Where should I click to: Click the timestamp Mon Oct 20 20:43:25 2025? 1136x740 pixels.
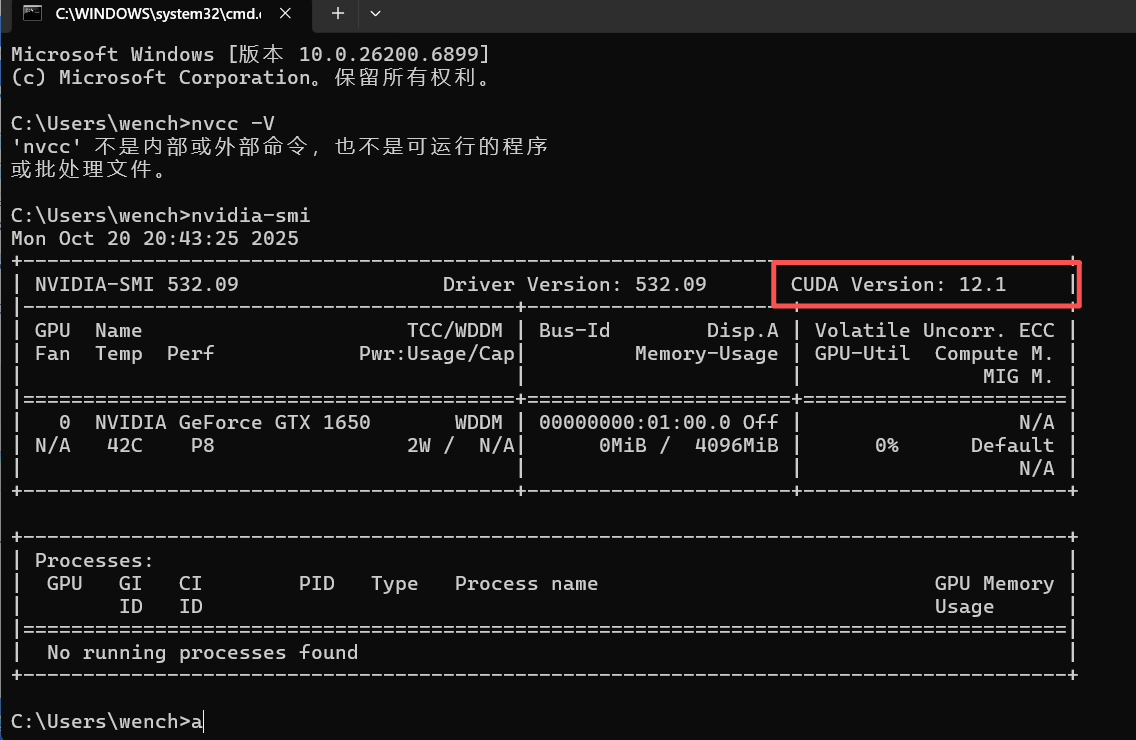[154, 239]
